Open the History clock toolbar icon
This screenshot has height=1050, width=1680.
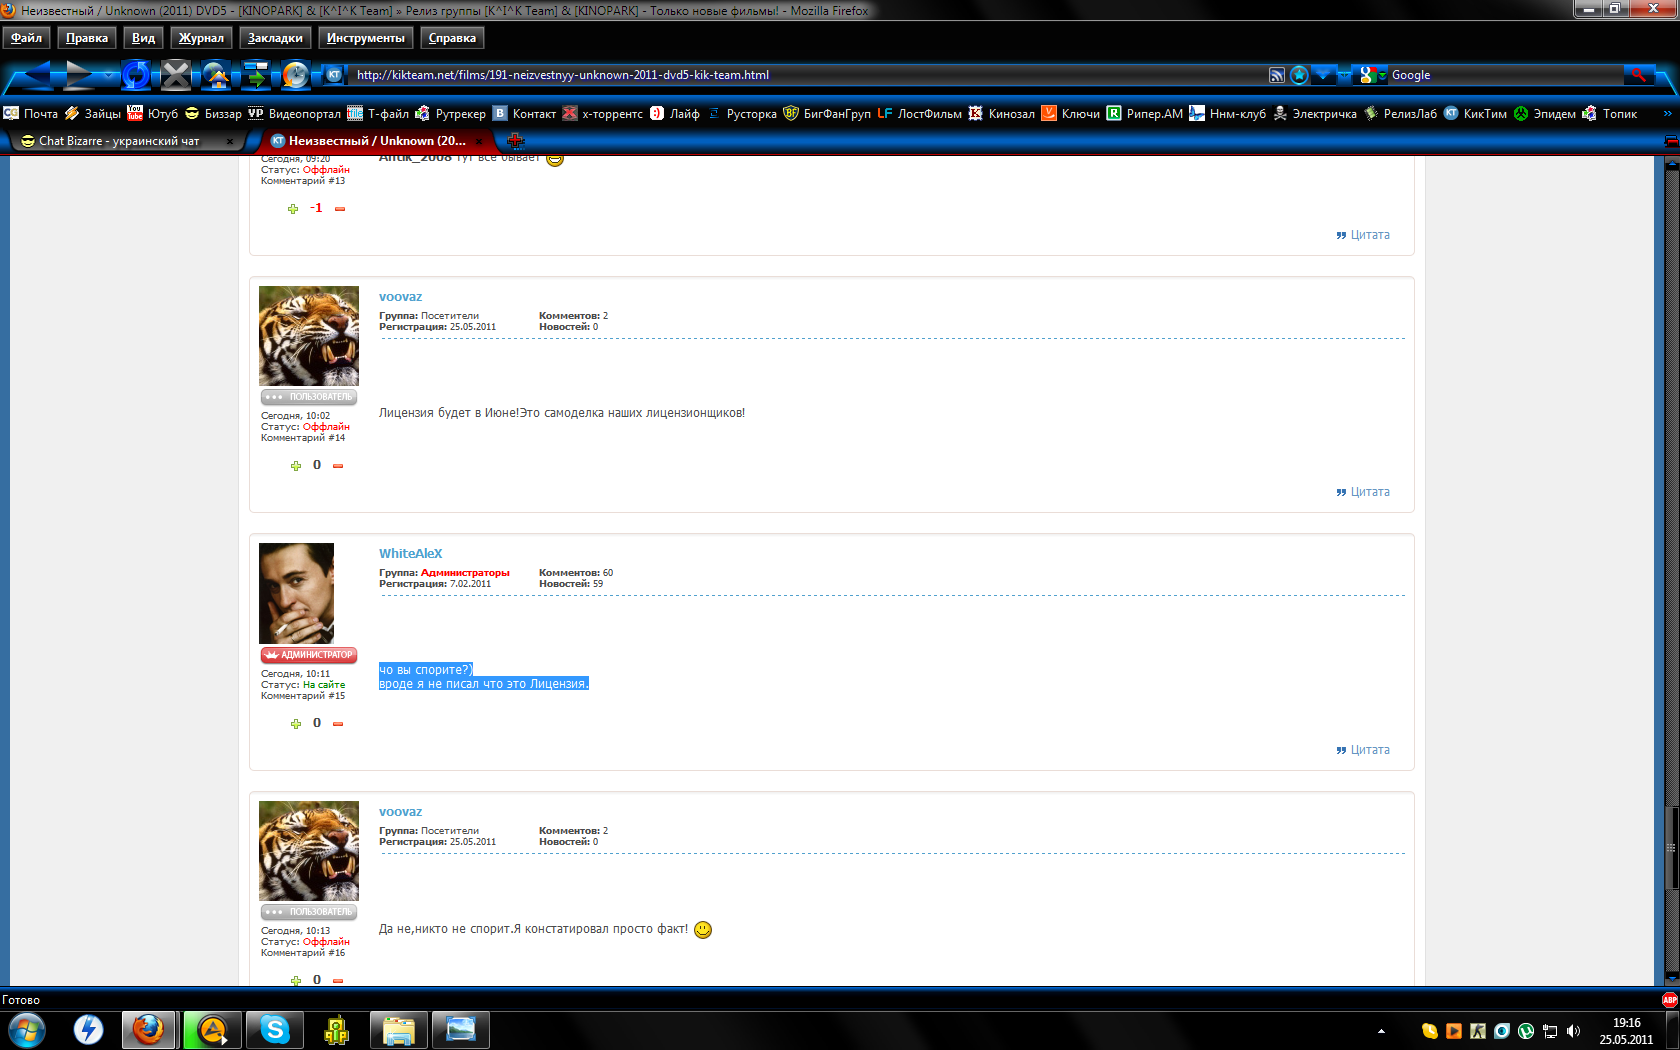pyautogui.click(x=295, y=74)
